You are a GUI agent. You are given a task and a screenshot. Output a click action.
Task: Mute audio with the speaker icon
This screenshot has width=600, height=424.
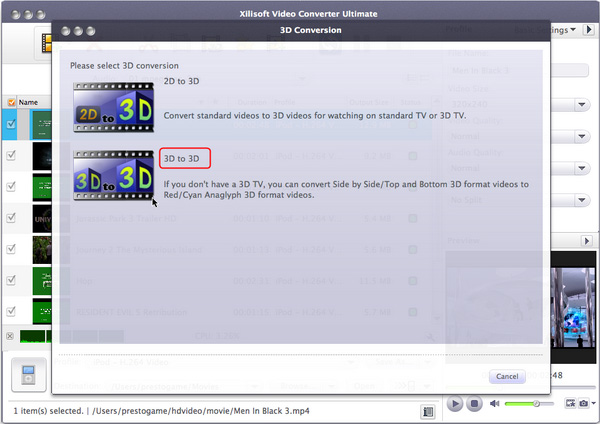point(495,403)
